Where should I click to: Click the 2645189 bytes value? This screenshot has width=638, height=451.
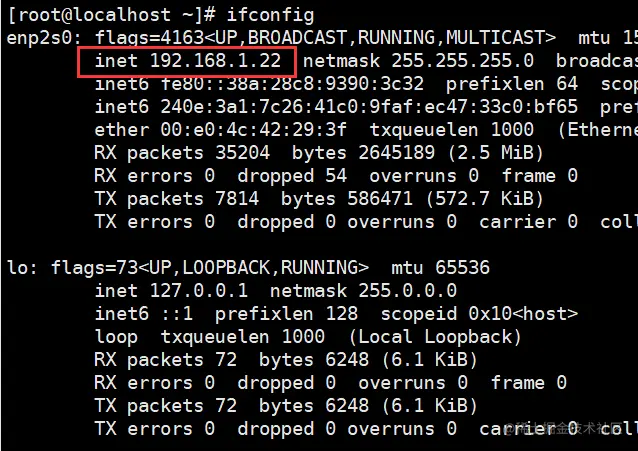click(x=396, y=153)
